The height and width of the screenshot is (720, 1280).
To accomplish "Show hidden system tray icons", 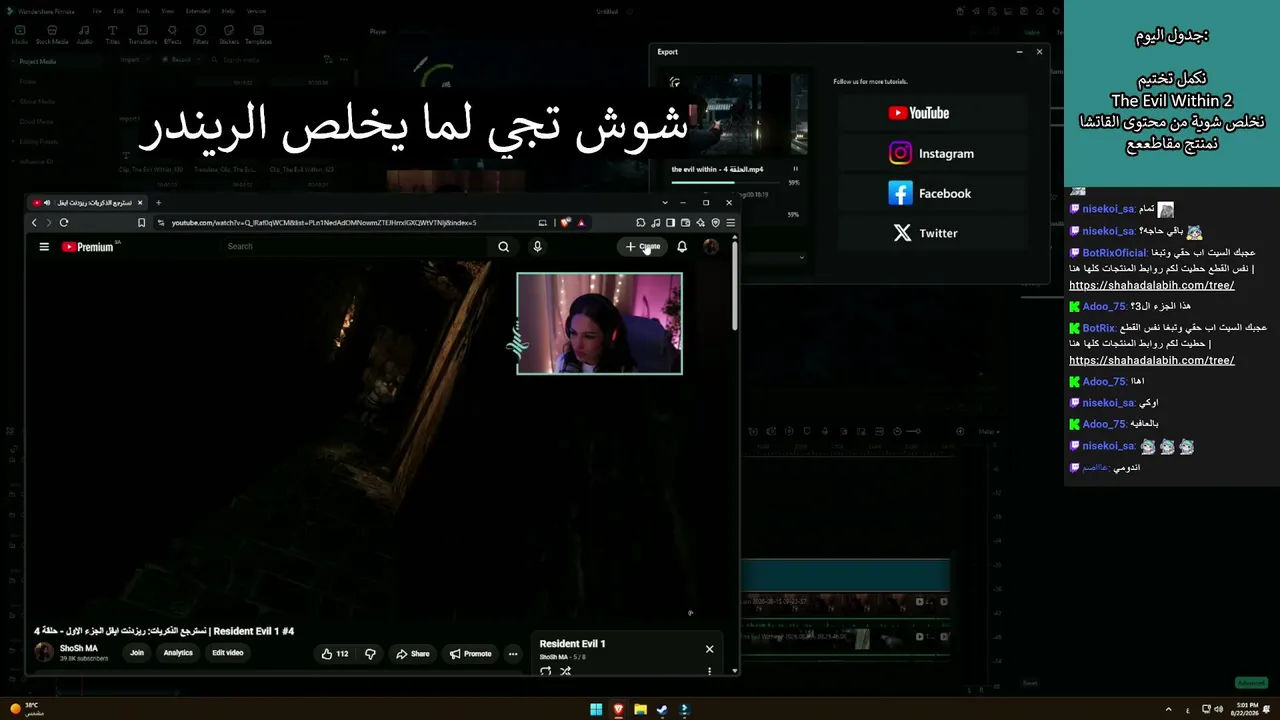I will [1169, 709].
